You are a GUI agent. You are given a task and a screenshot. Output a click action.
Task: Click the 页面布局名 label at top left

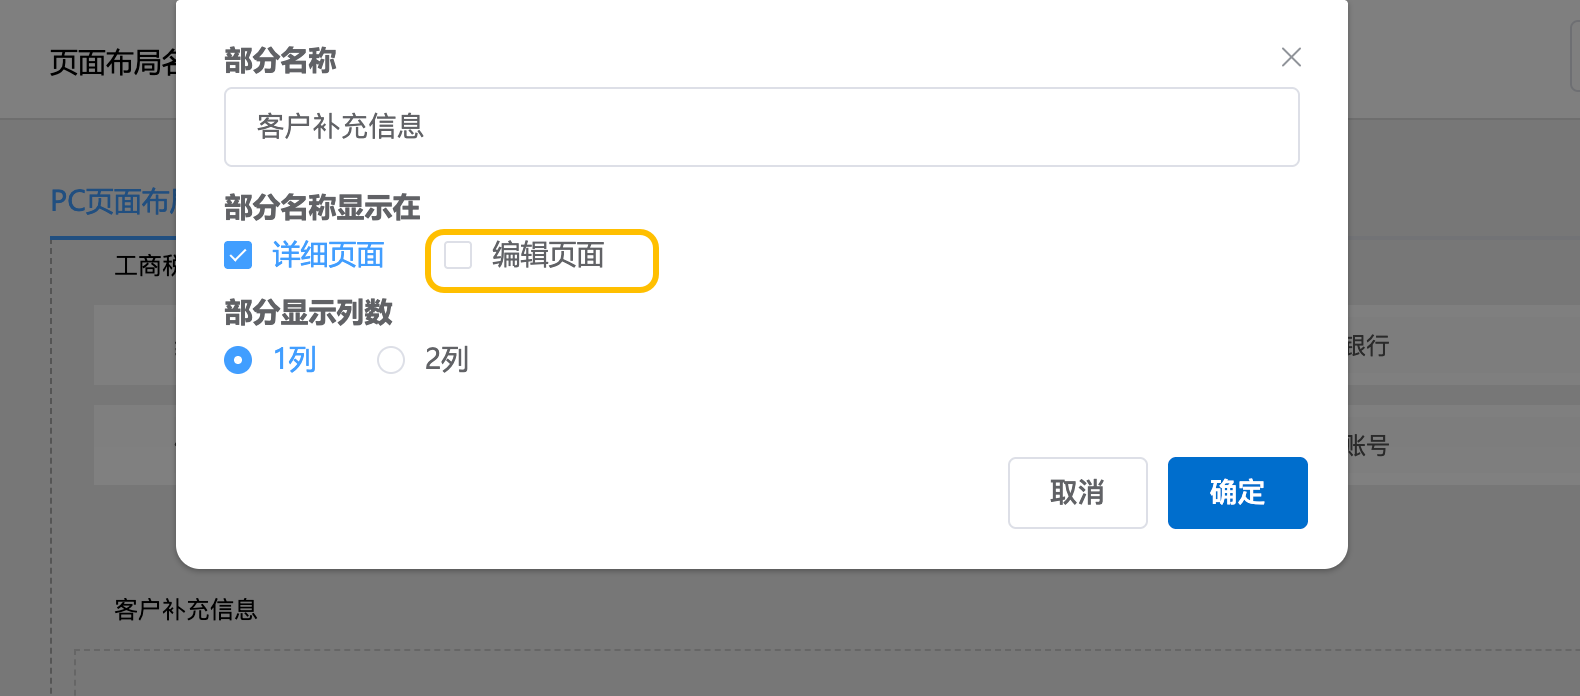(112, 63)
